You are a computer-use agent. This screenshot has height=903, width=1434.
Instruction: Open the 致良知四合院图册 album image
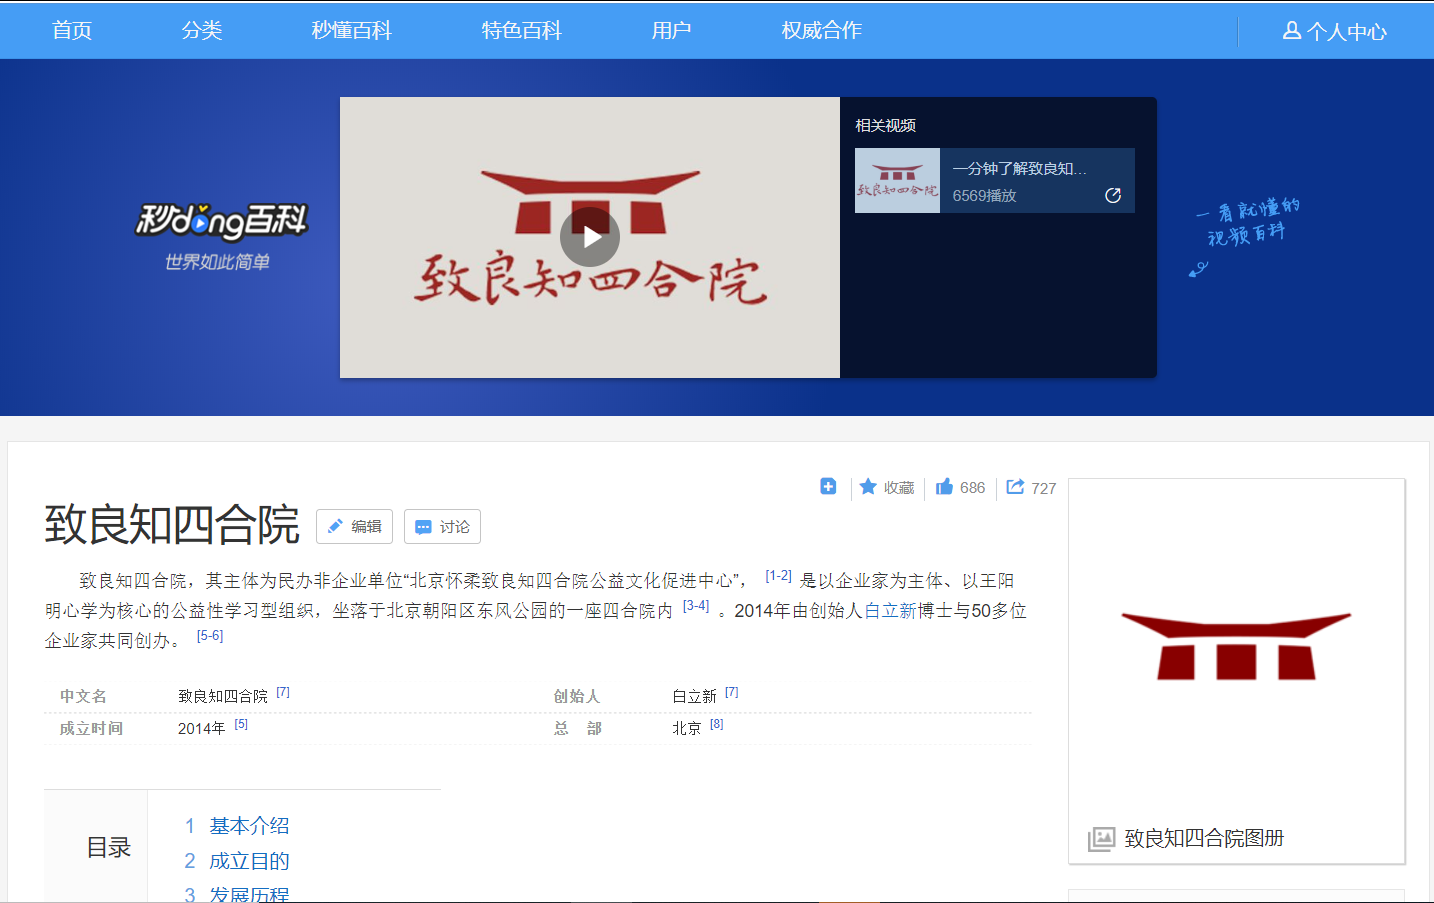coord(1236,647)
